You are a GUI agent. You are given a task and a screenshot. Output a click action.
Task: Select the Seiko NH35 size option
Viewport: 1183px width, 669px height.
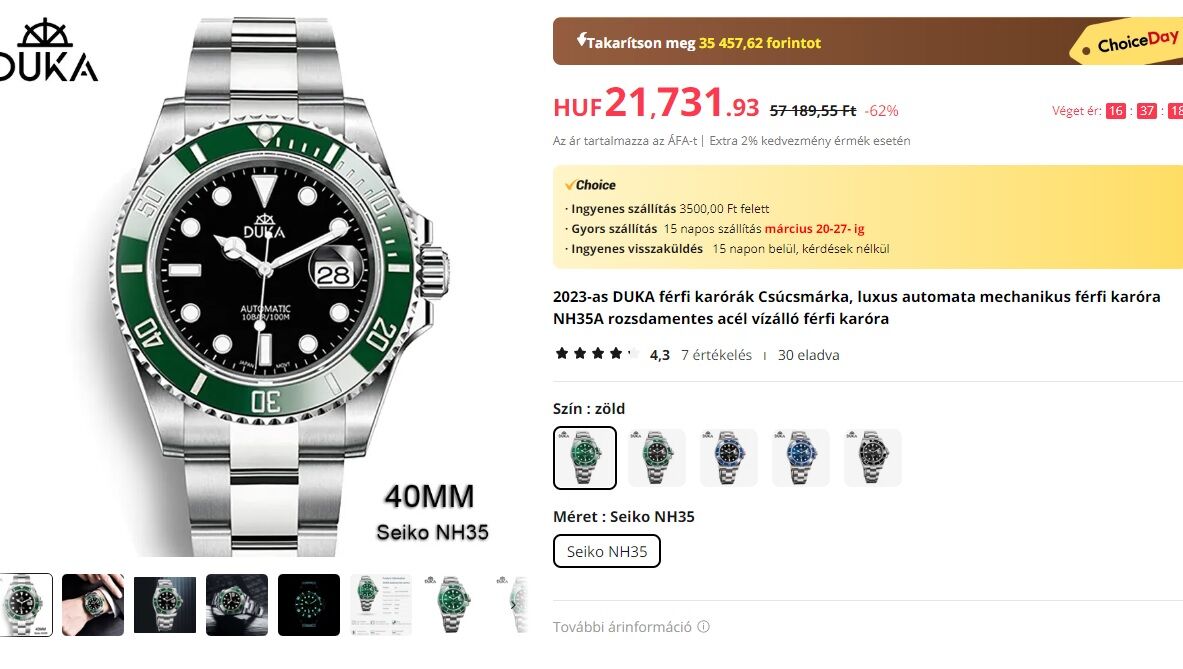pos(607,551)
